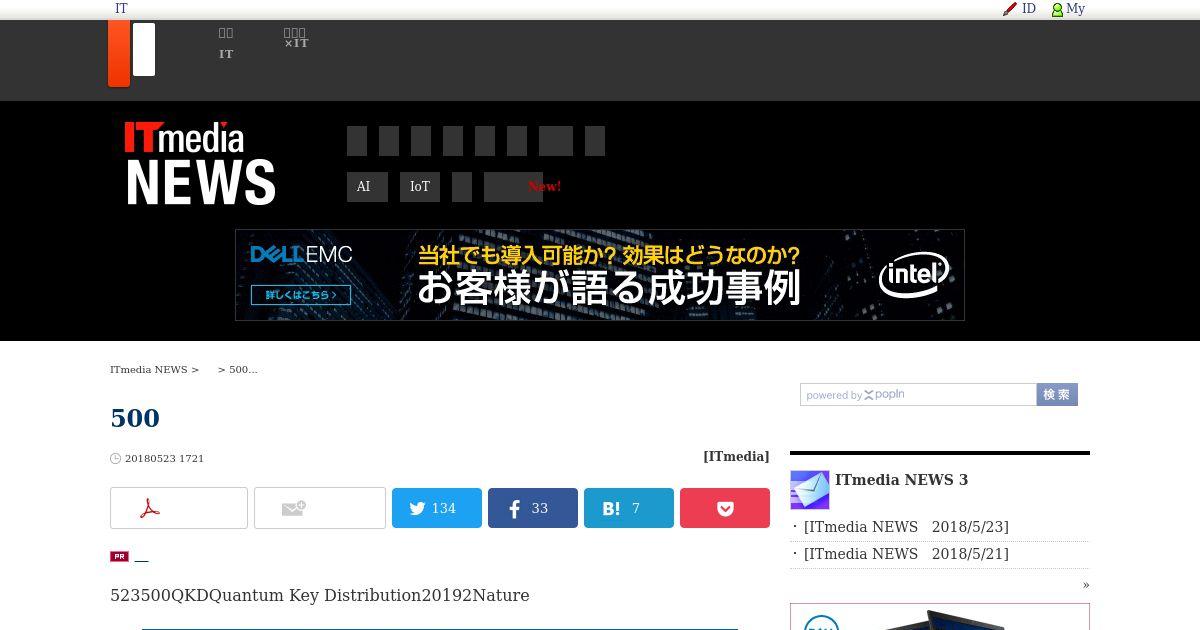This screenshot has width=1200, height=630.
Task: Click ITmedia NEWS breadcrumb link
Action: (x=149, y=369)
